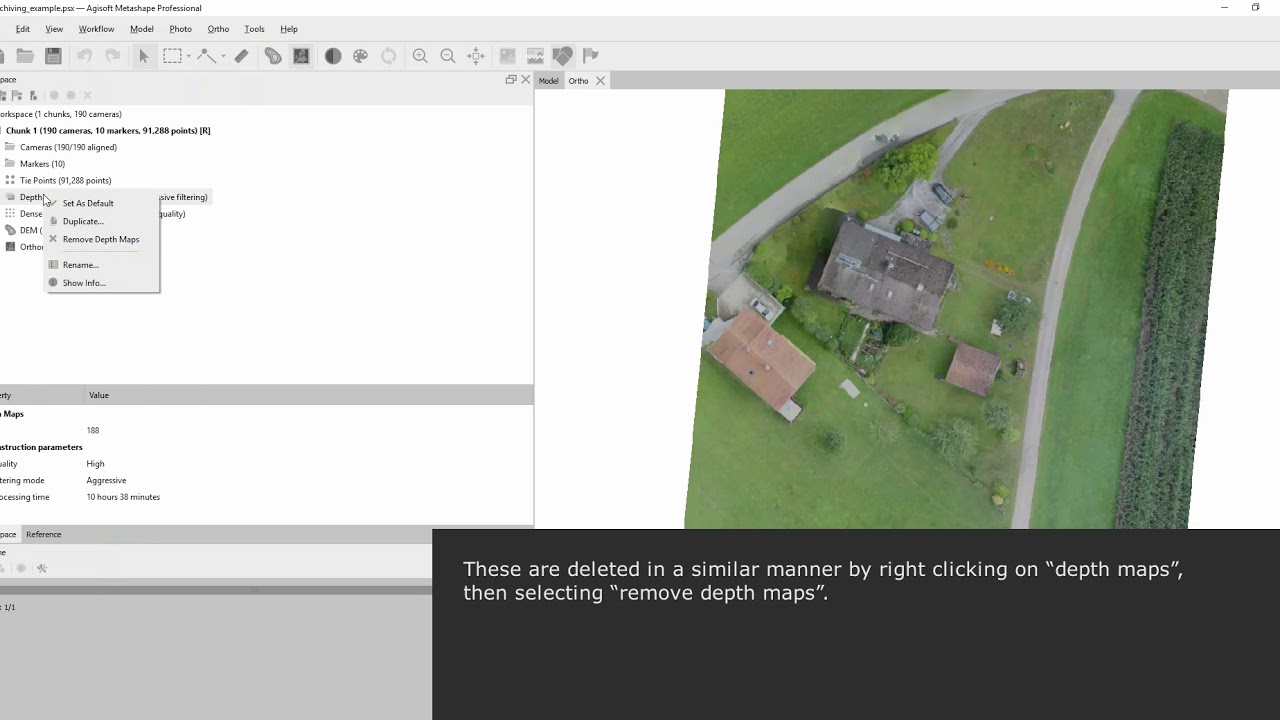Close the Ortho tab
1280x720 pixels.
600,81
